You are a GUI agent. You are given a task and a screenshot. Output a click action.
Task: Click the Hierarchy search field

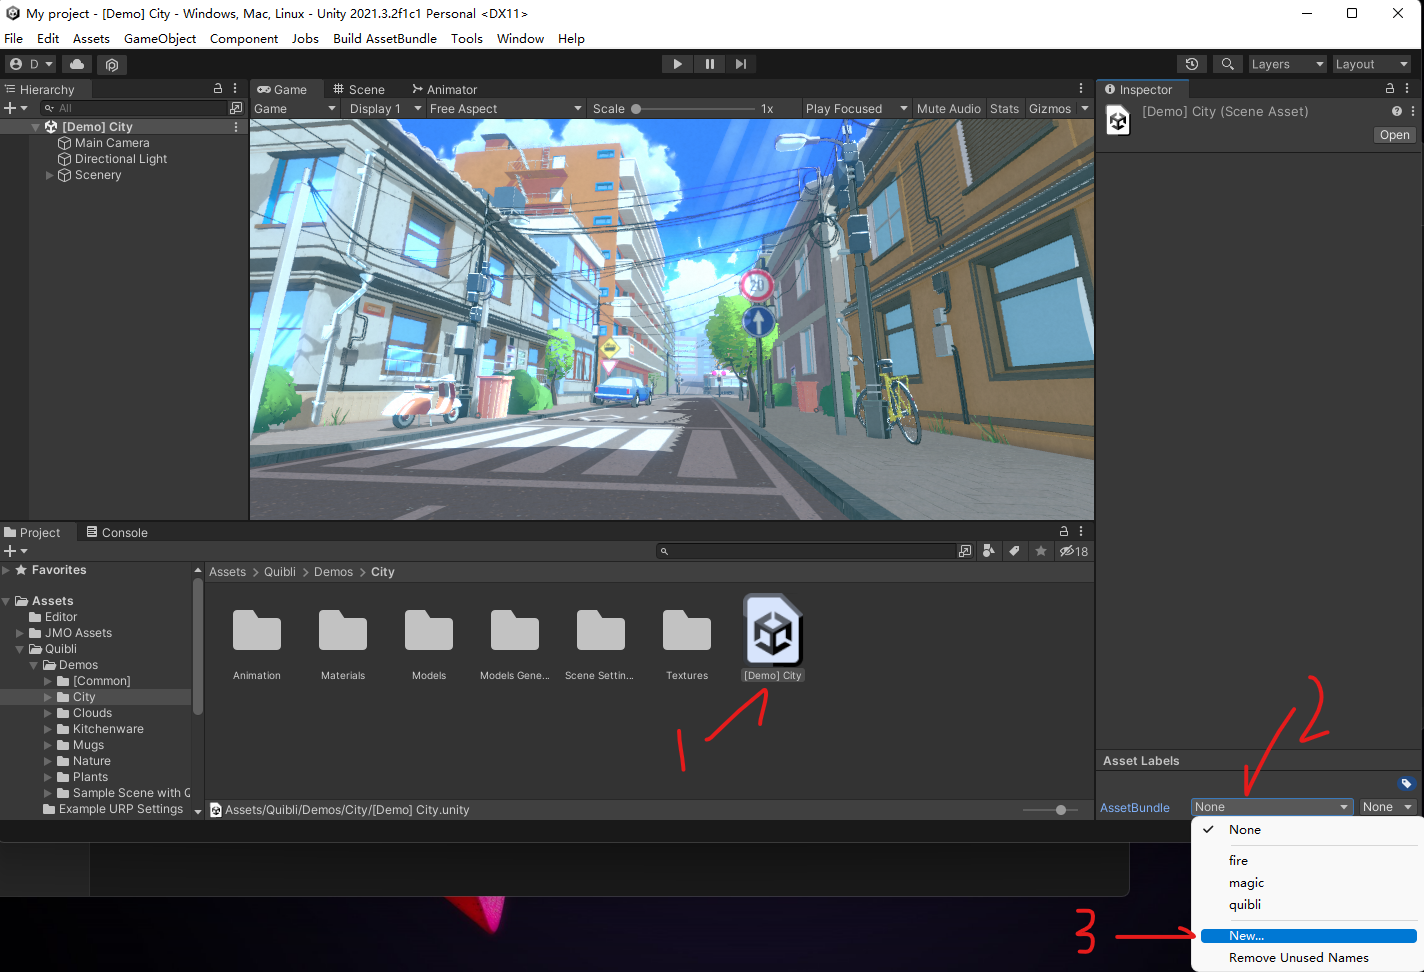click(x=135, y=108)
